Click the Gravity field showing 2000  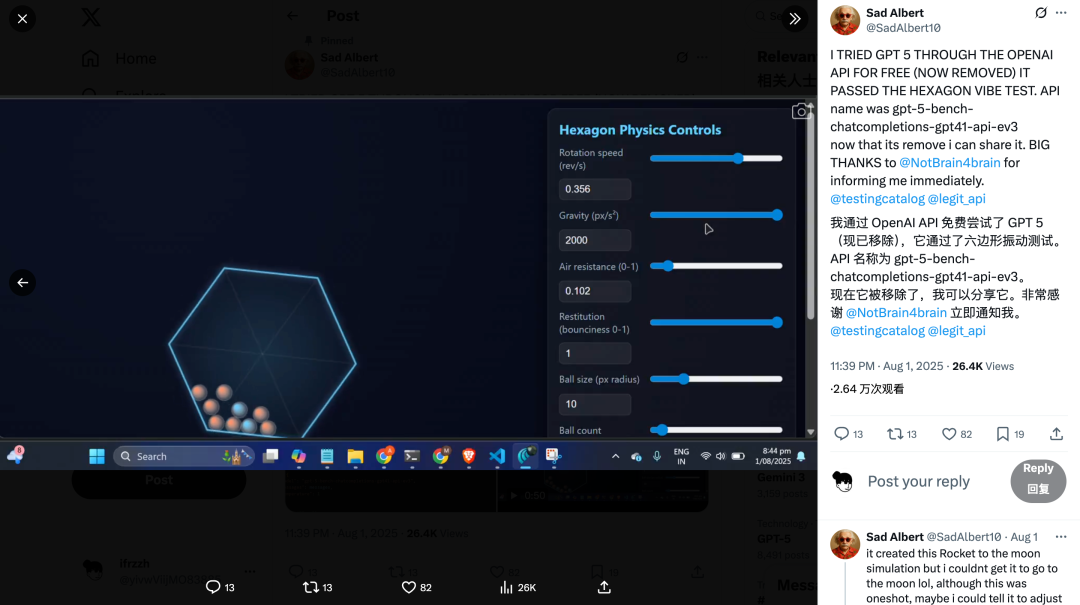pyautogui.click(x=594, y=240)
